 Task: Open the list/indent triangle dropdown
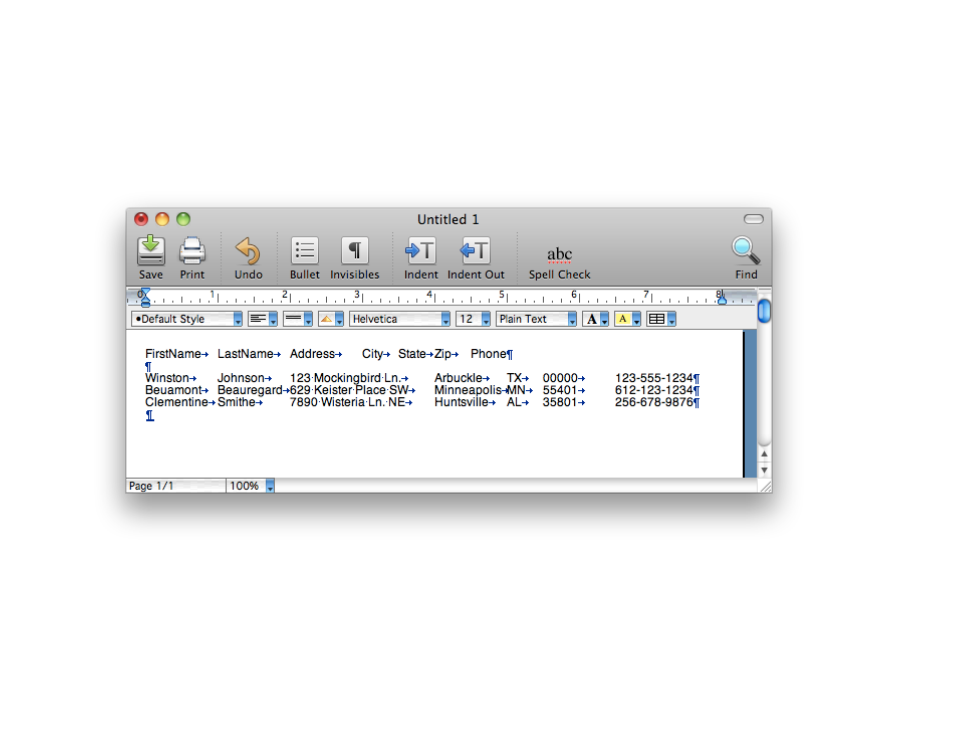[331, 319]
